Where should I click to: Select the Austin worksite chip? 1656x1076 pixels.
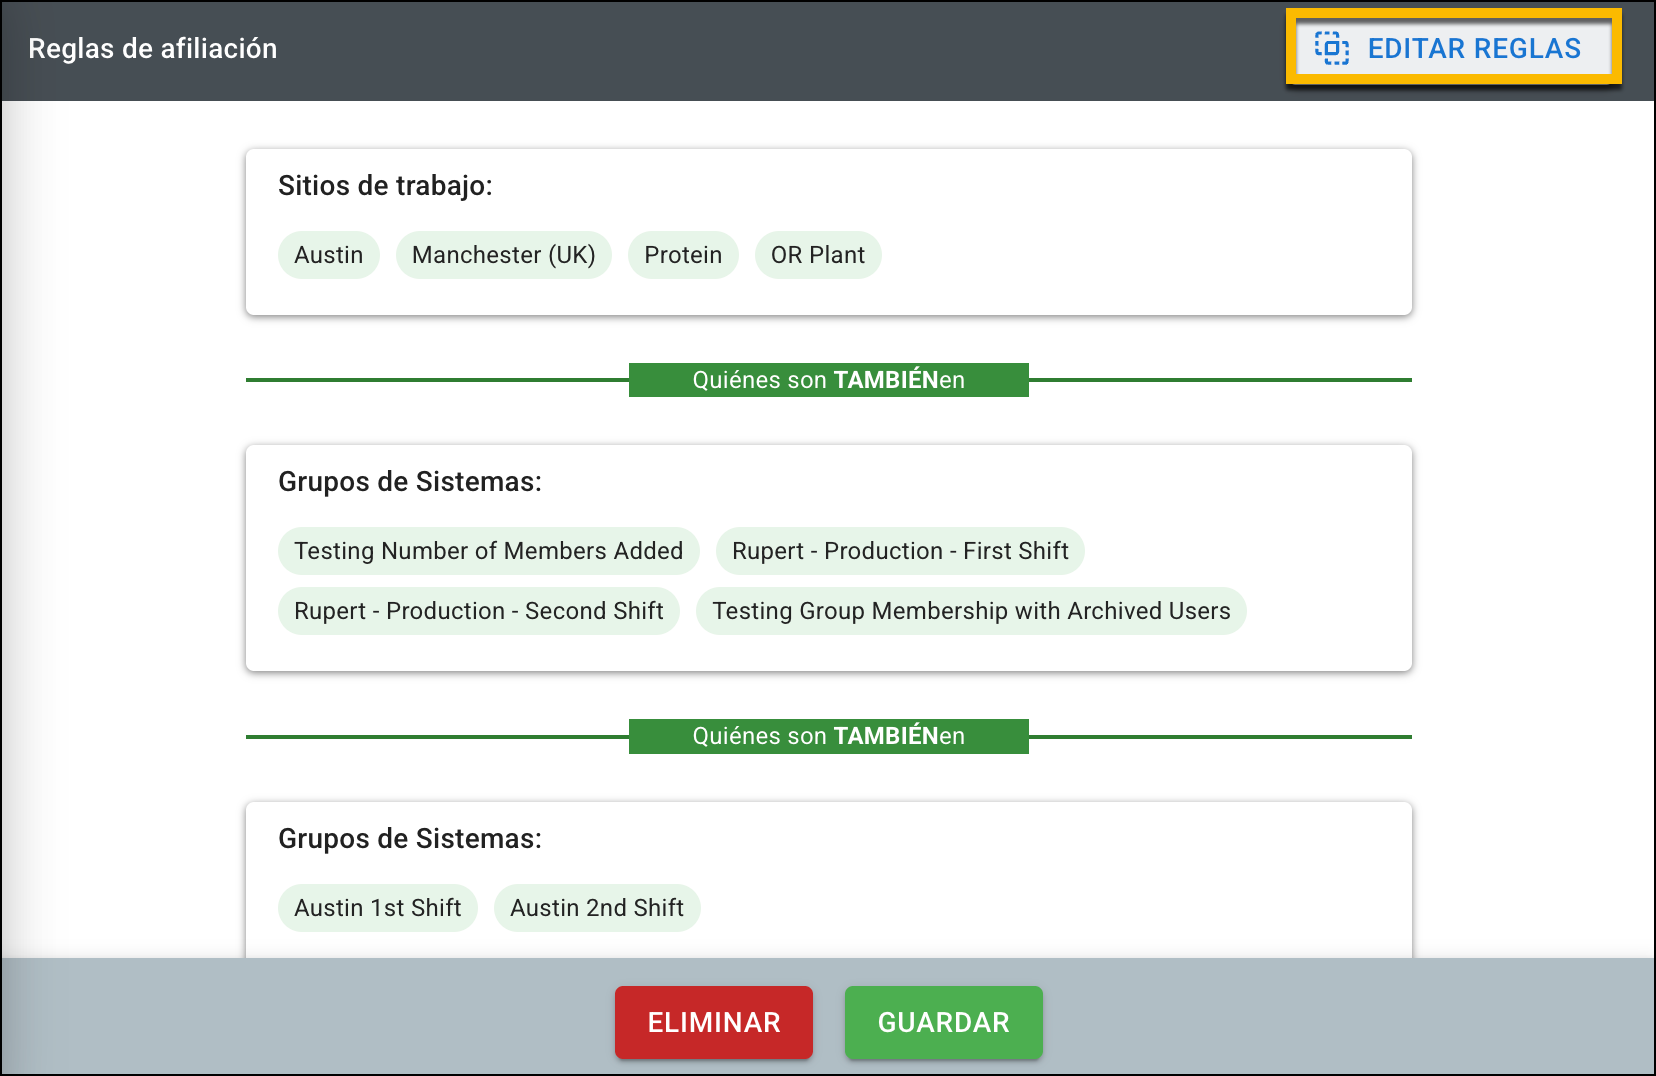329,255
